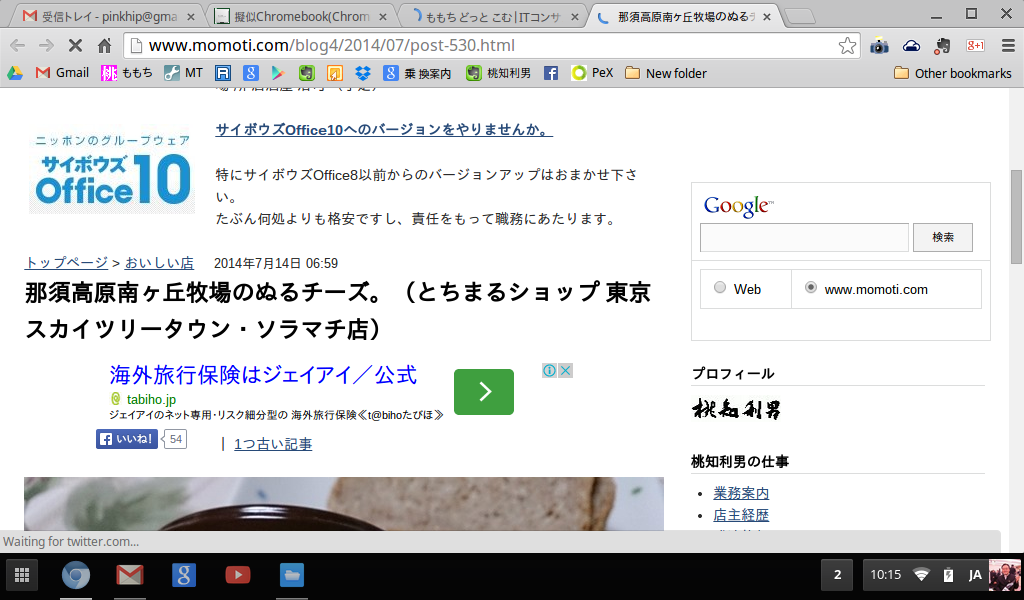Click the bread photo in the article
Screen dimensions: 1024x600
pyautogui.click(x=344, y=504)
